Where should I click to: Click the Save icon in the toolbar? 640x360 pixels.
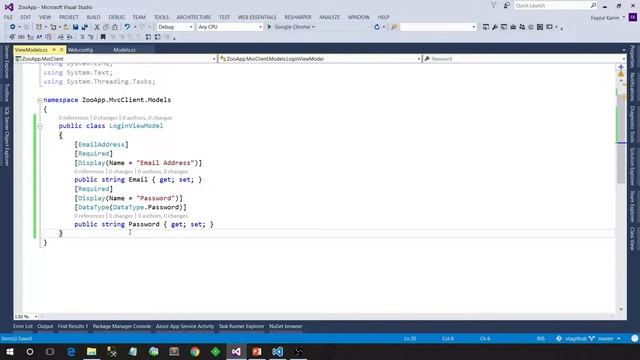76,27
